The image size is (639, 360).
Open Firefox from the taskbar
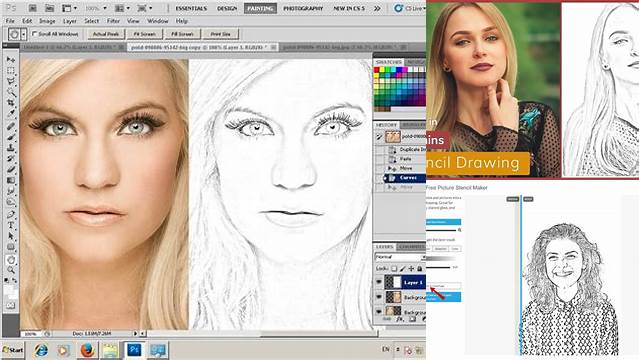click(87, 350)
